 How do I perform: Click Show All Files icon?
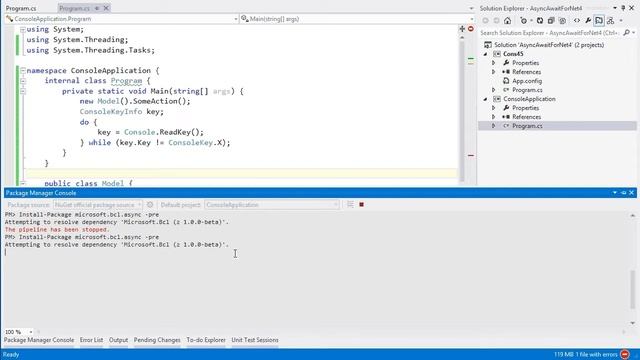562,21
